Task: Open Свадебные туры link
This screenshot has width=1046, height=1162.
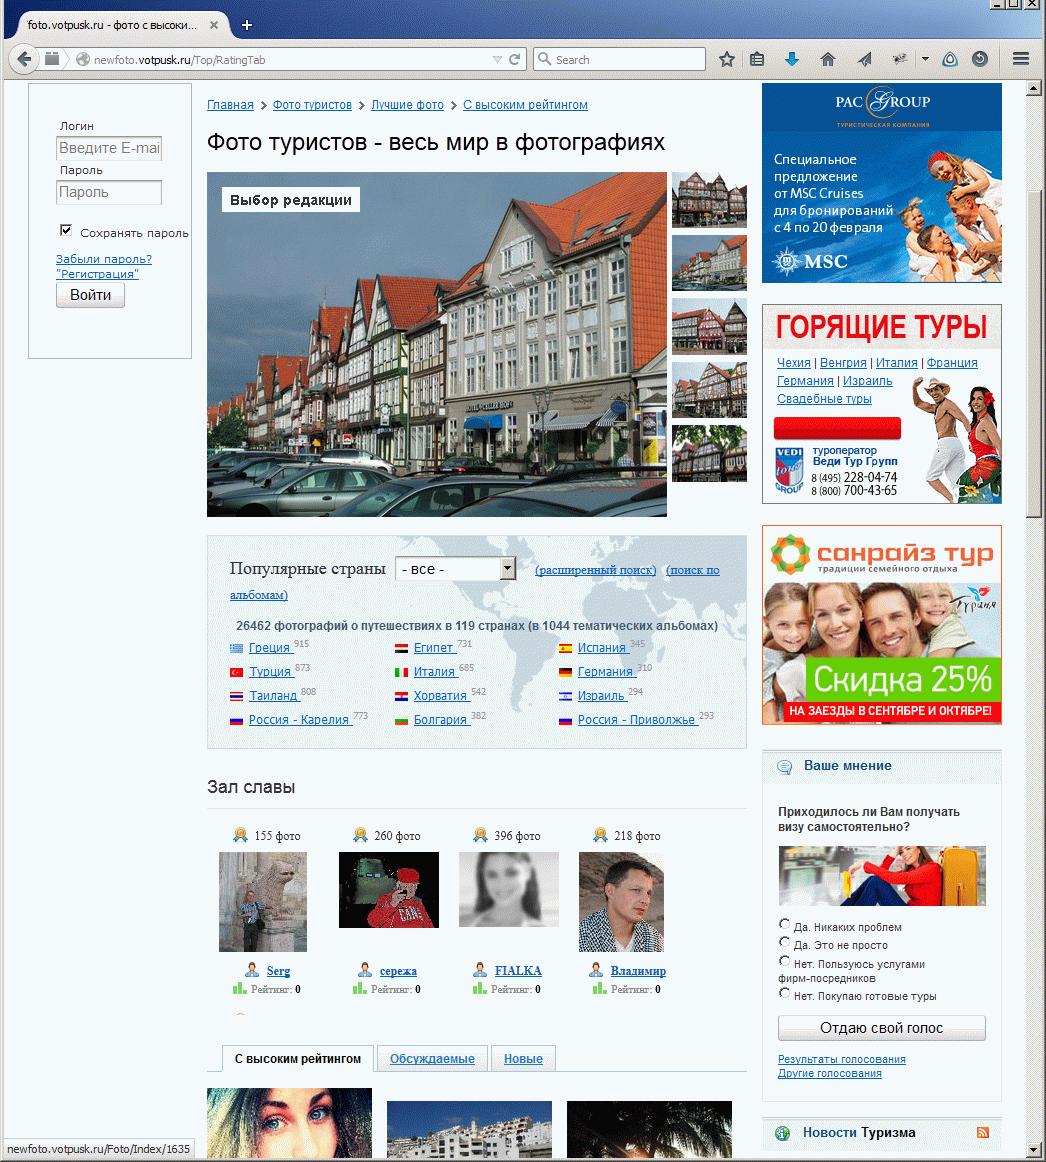Action: pos(824,399)
